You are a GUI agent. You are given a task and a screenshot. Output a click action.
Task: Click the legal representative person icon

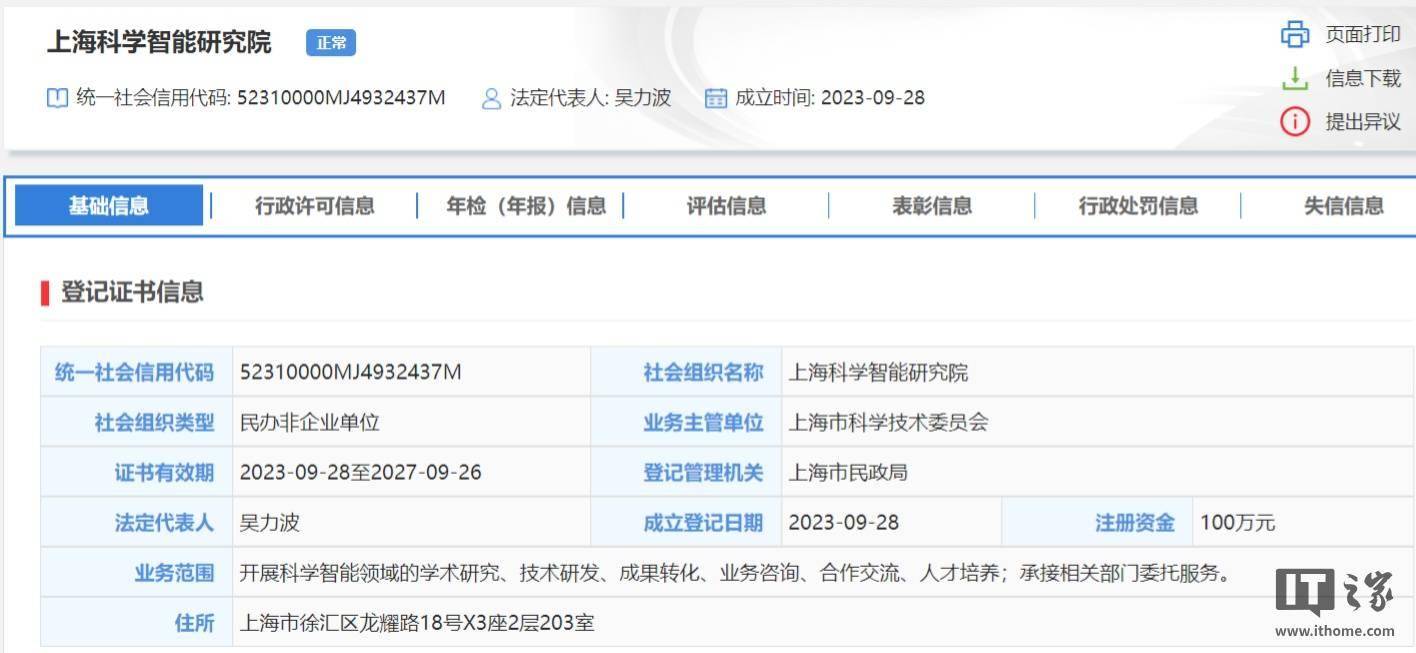[x=491, y=98]
